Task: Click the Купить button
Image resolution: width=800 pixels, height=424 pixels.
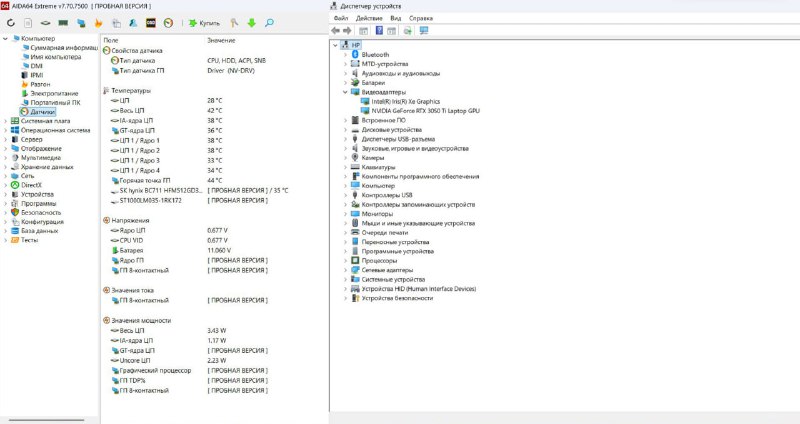Action: (204, 23)
